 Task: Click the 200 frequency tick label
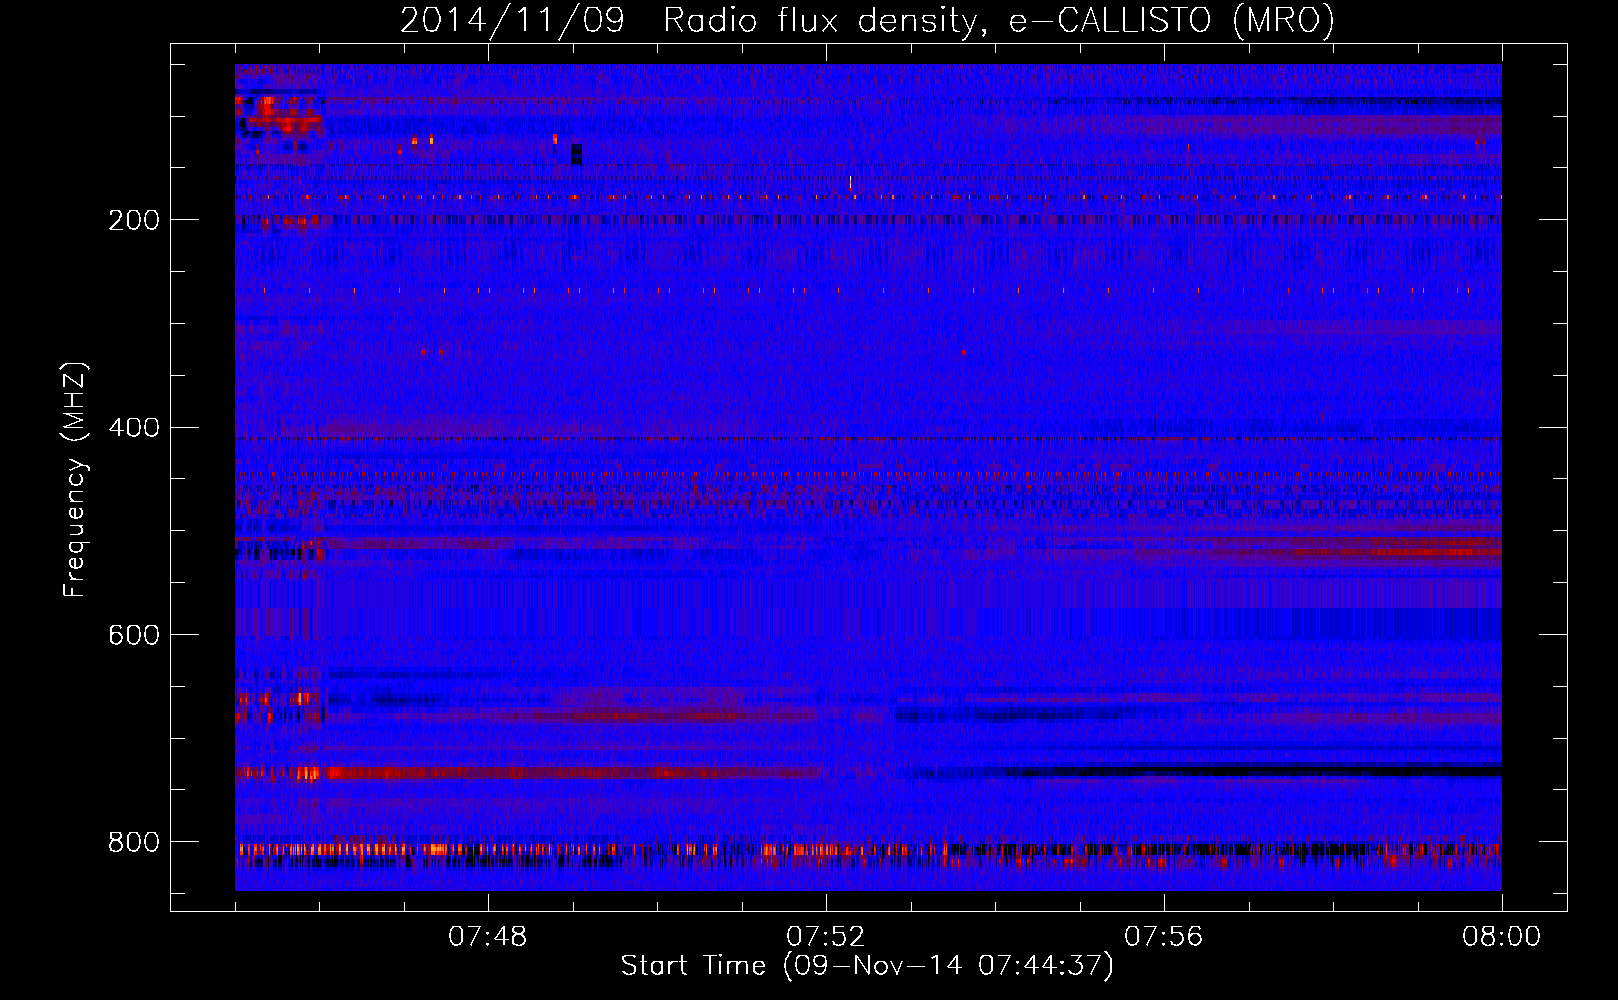point(134,220)
